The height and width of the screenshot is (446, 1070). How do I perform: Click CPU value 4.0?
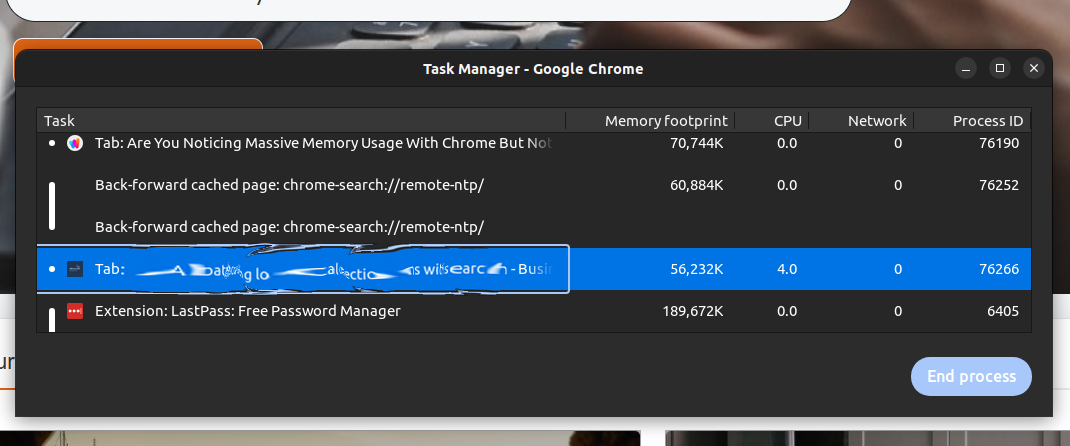click(787, 269)
